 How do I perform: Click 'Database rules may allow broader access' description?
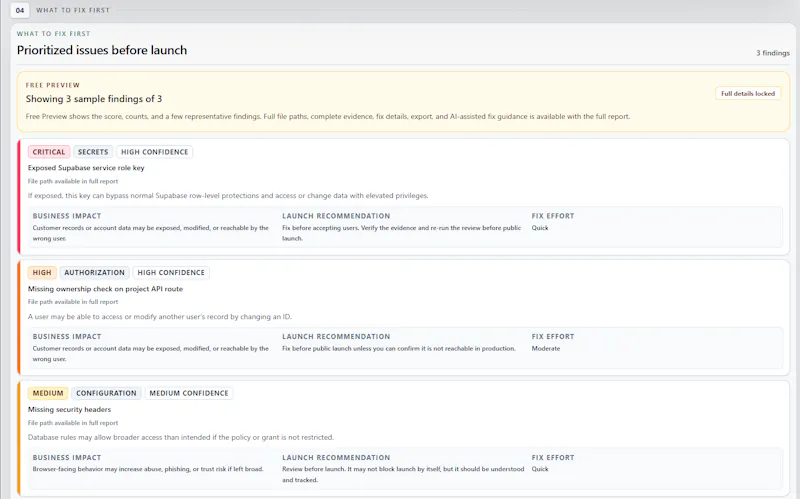click(181, 437)
